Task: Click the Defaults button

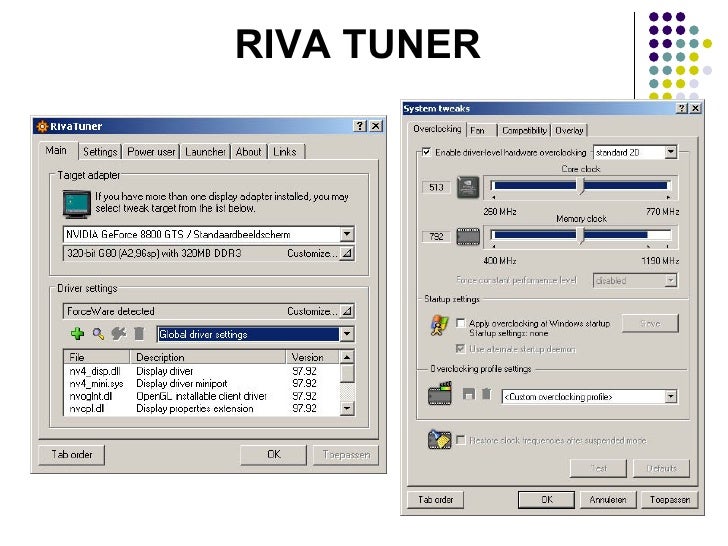Action: 661,468
